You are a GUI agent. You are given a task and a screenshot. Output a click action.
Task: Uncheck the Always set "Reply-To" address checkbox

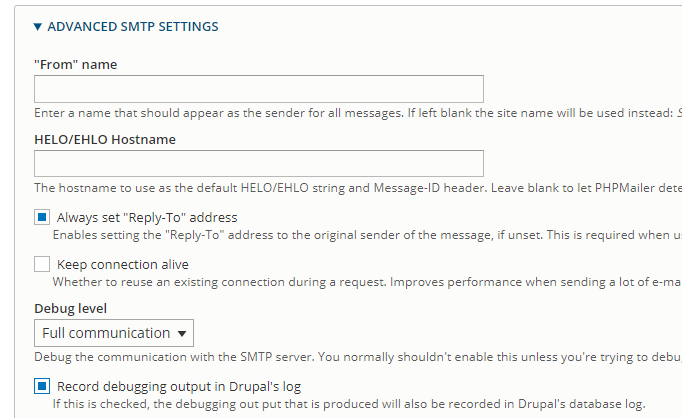(42, 217)
